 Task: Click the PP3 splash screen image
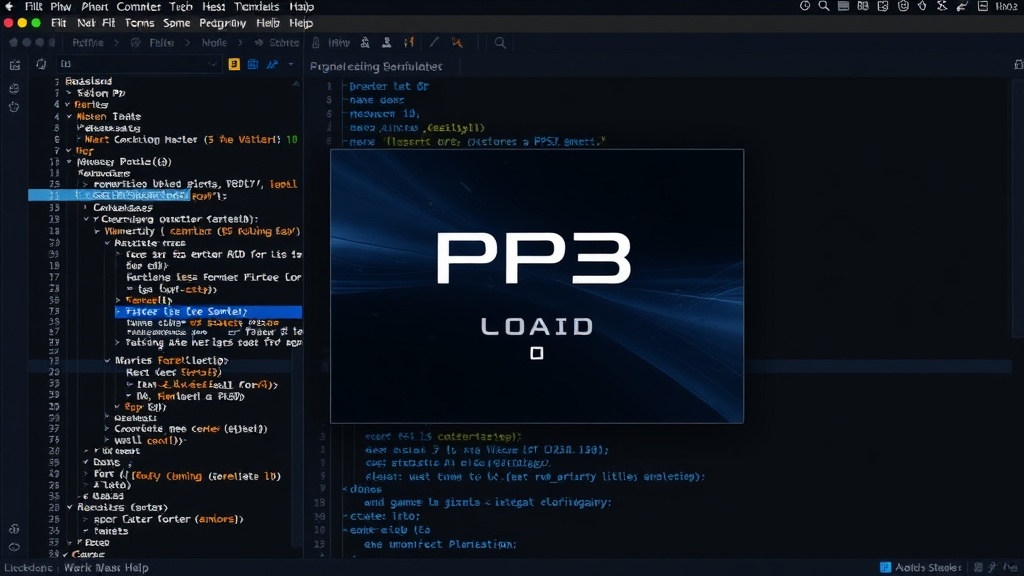pyautogui.click(x=537, y=286)
